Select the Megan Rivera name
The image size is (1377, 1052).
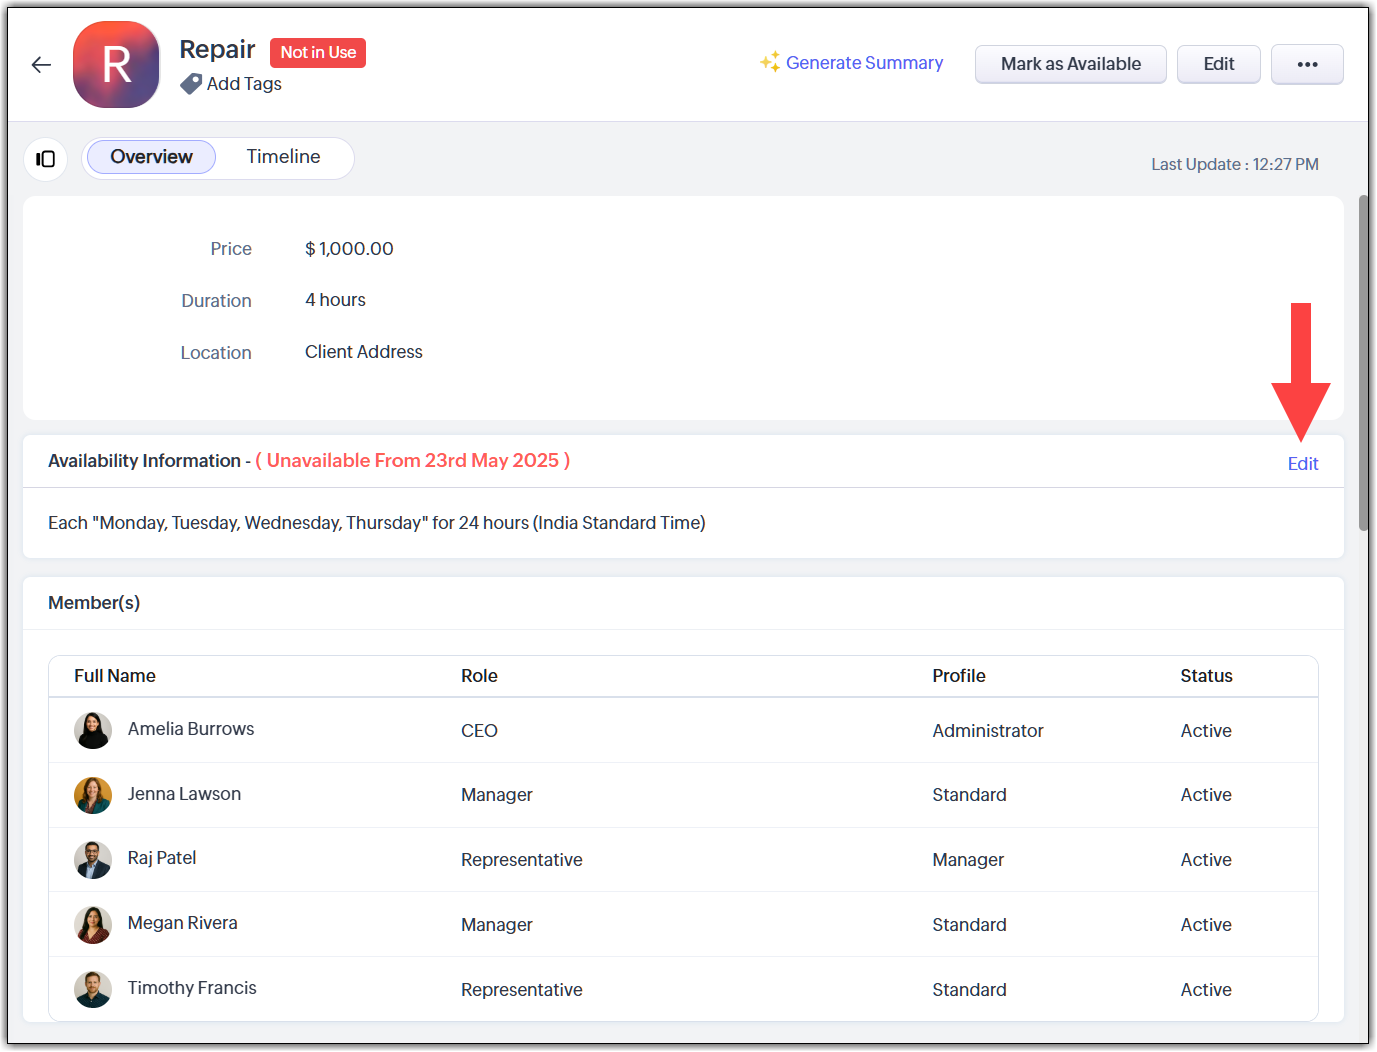point(183,923)
